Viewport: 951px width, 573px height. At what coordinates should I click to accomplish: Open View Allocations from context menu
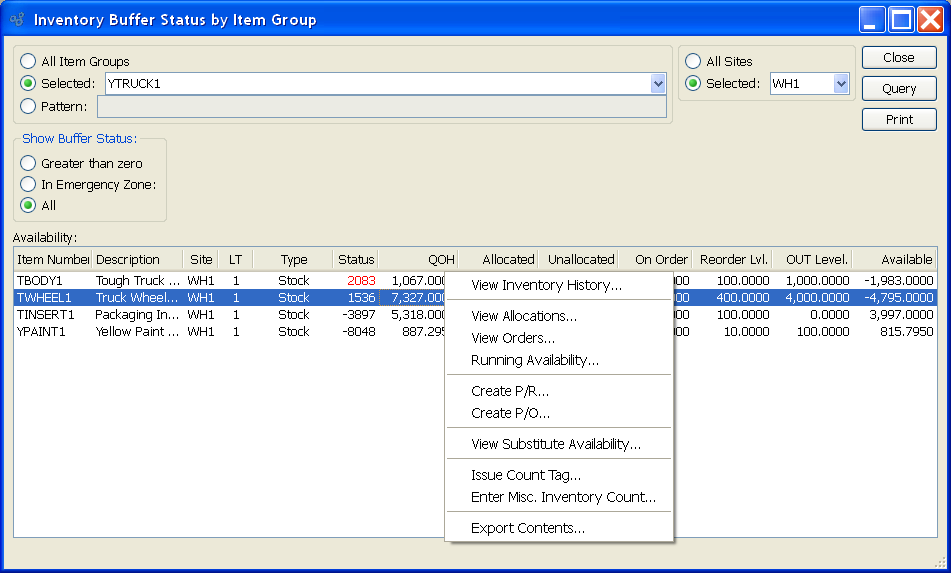(524, 317)
